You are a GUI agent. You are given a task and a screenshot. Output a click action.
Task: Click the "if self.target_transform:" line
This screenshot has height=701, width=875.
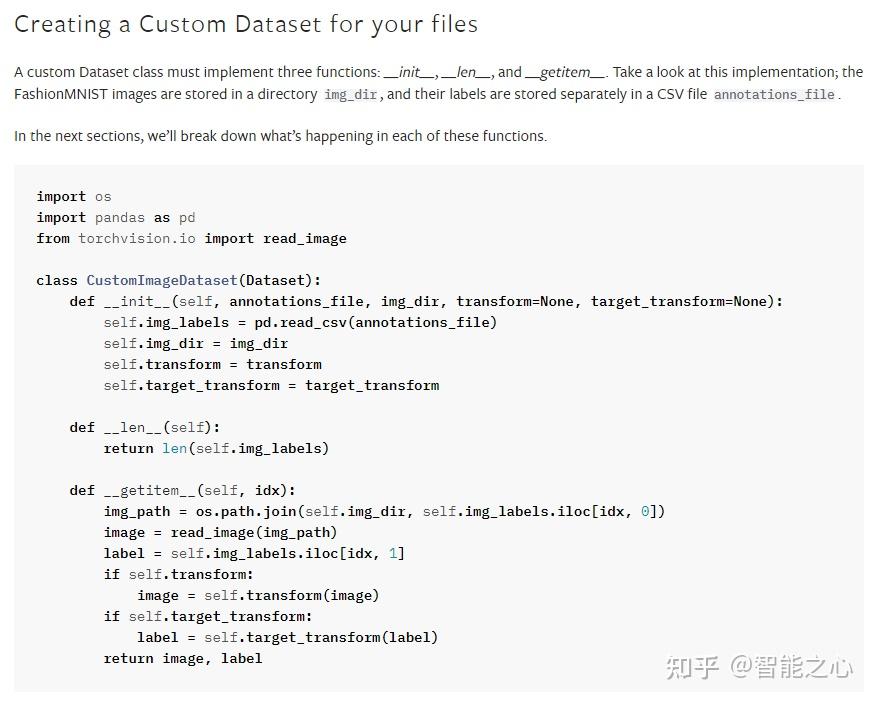coord(208,617)
